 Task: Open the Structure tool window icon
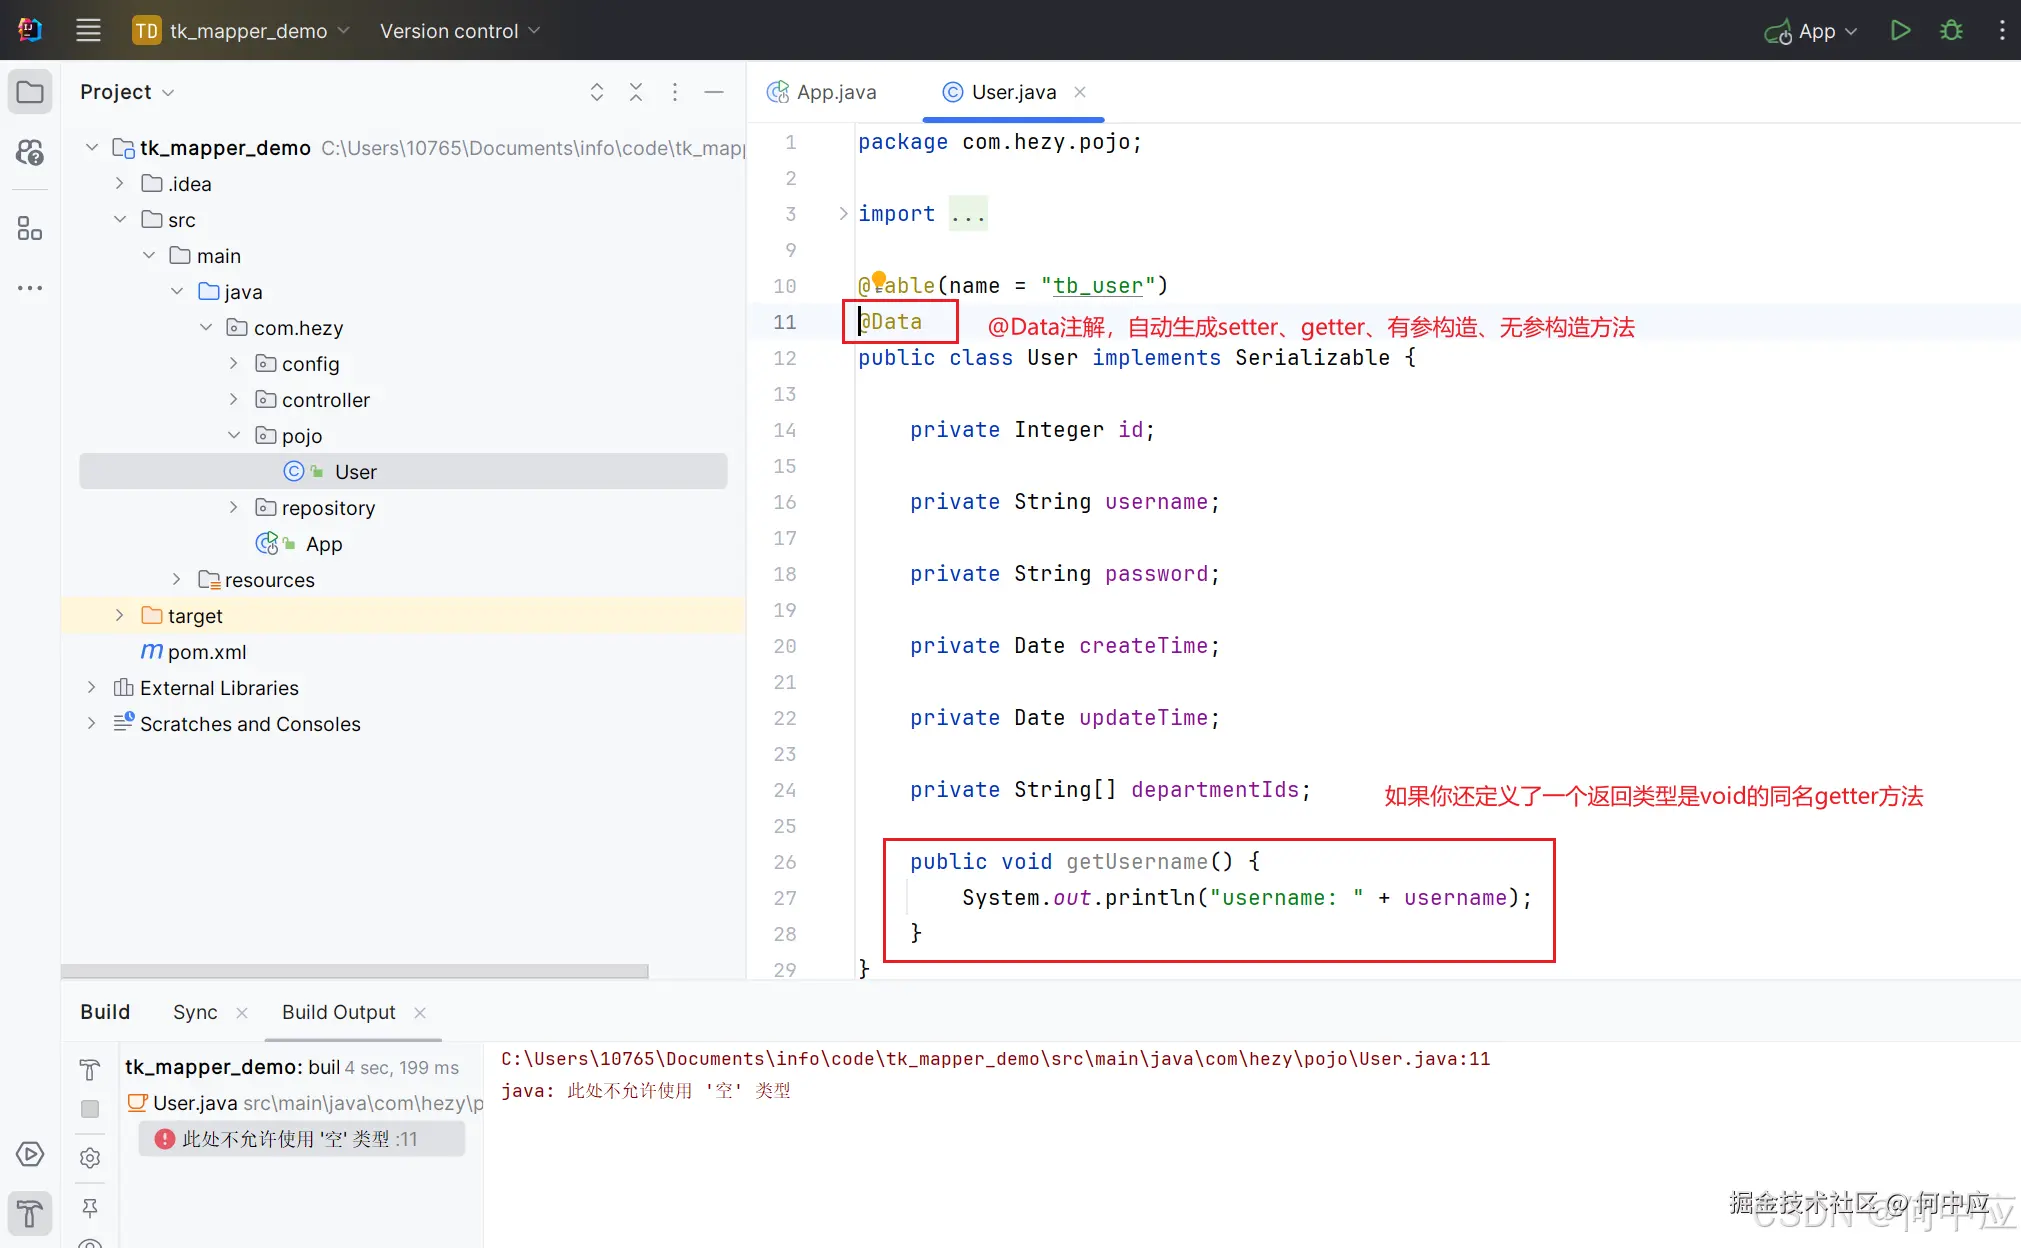[30, 229]
